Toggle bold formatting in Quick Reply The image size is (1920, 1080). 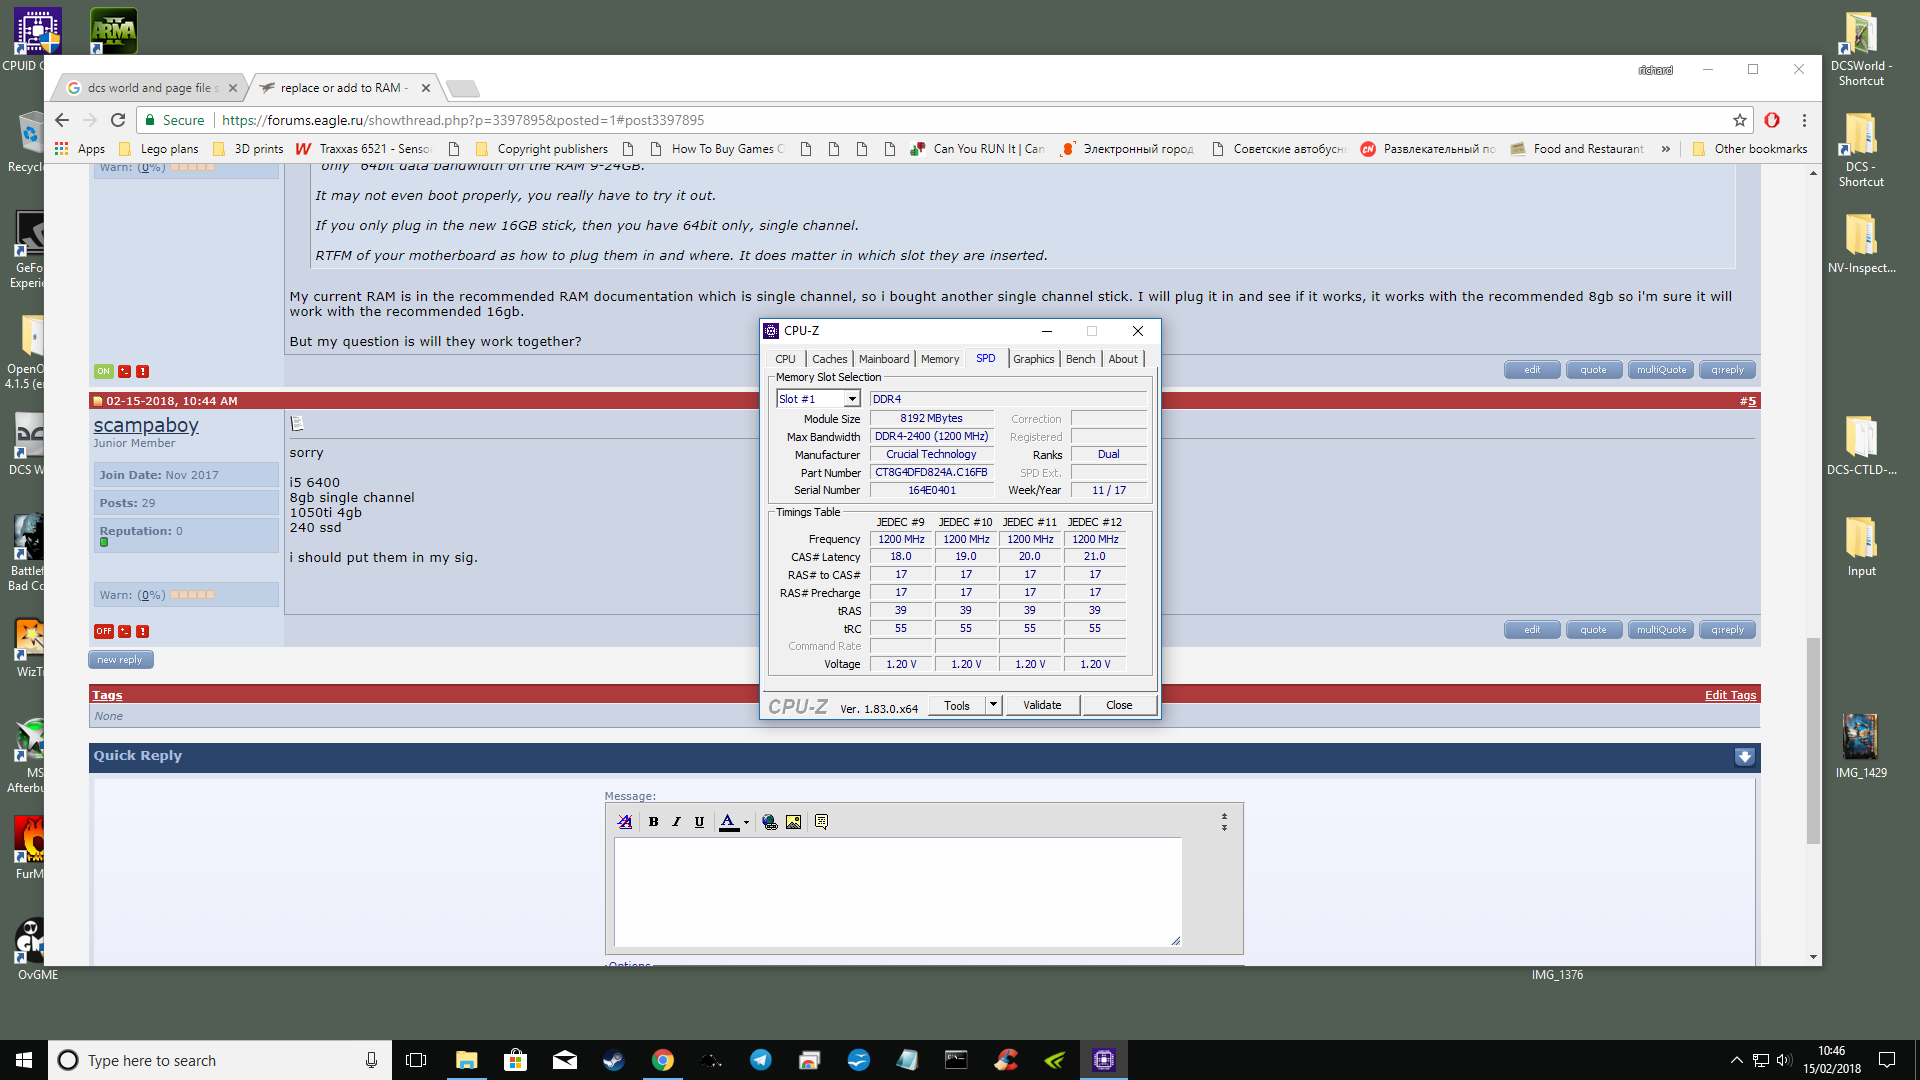tap(653, 822)
